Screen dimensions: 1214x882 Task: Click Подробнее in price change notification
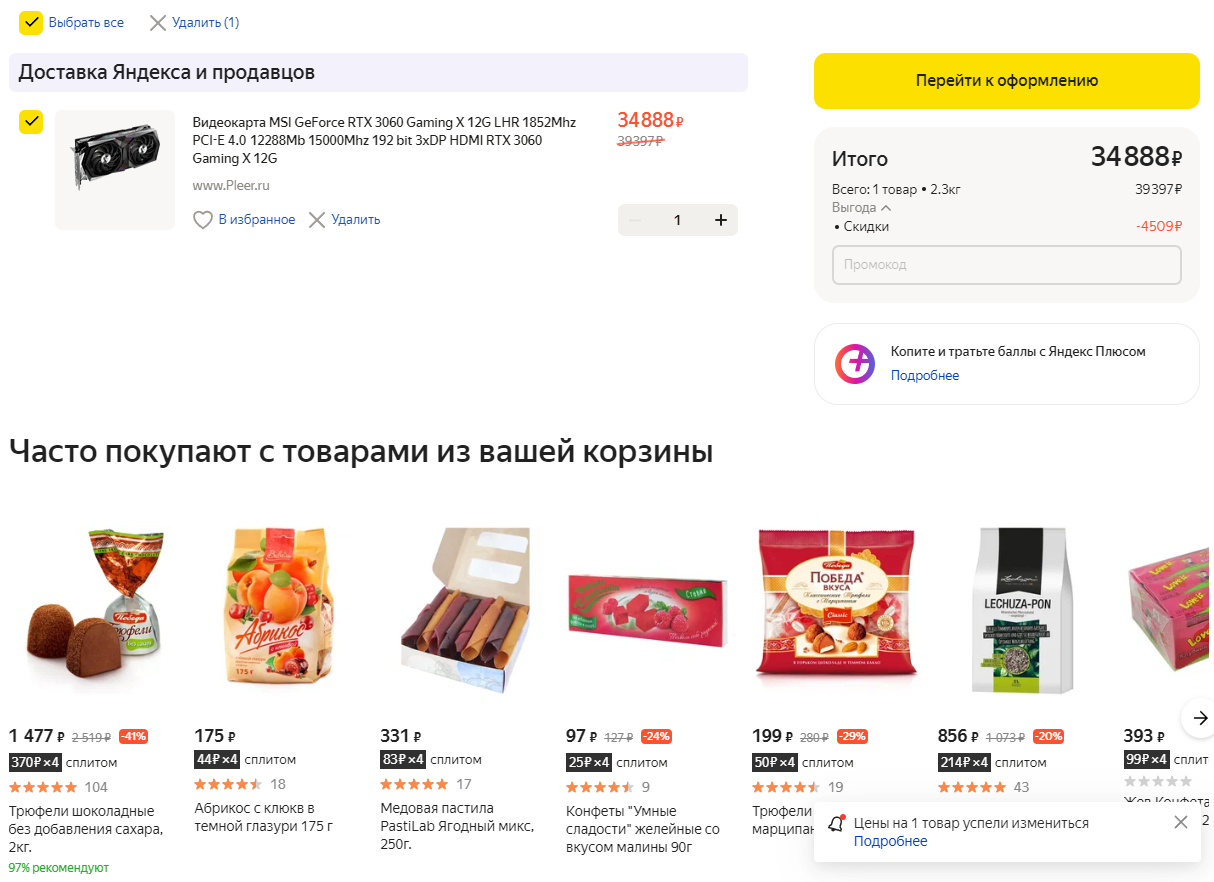[890, 842]
